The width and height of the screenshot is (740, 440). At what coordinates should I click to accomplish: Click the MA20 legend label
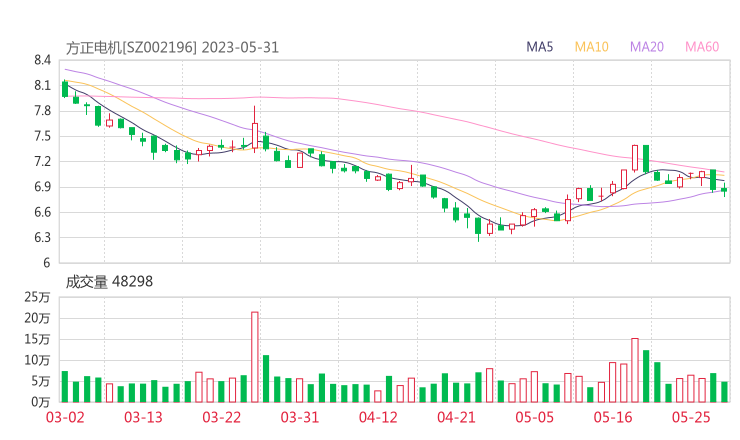point(647,47)
